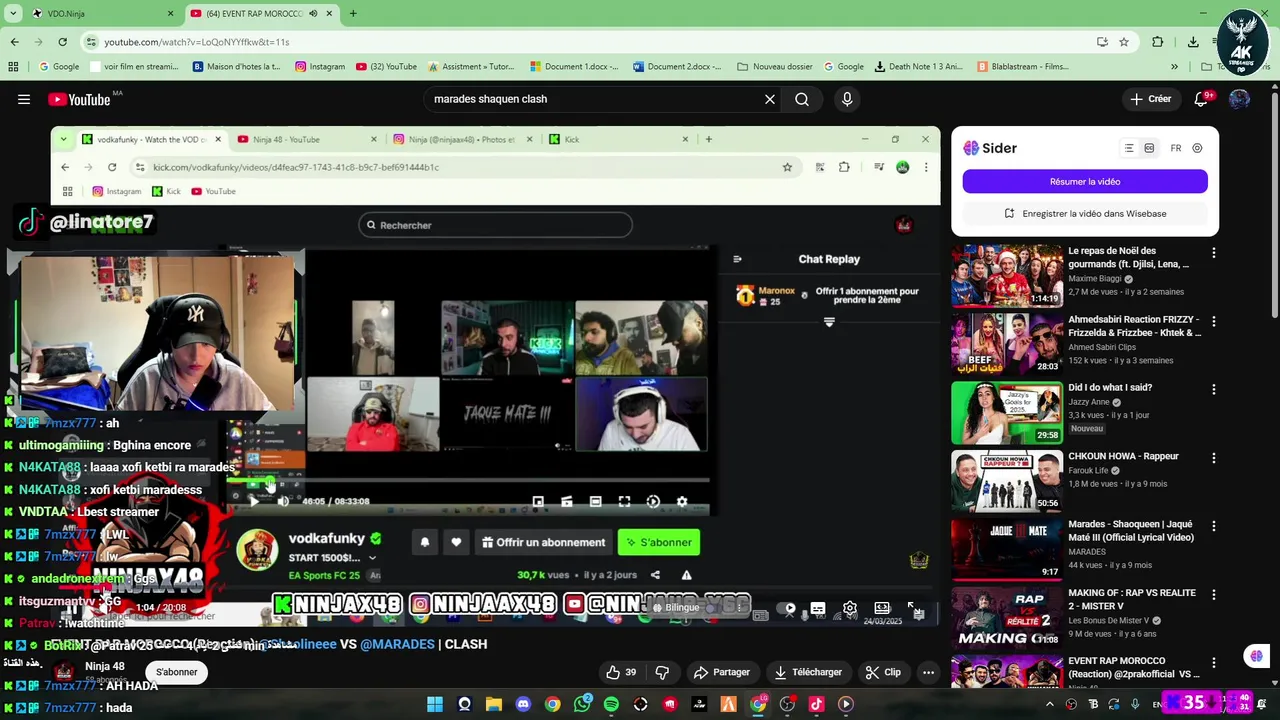Open options for CHKOUN HOWA - Rappeur video
The image size is (1280, 720).
(x=1214, y=458)
